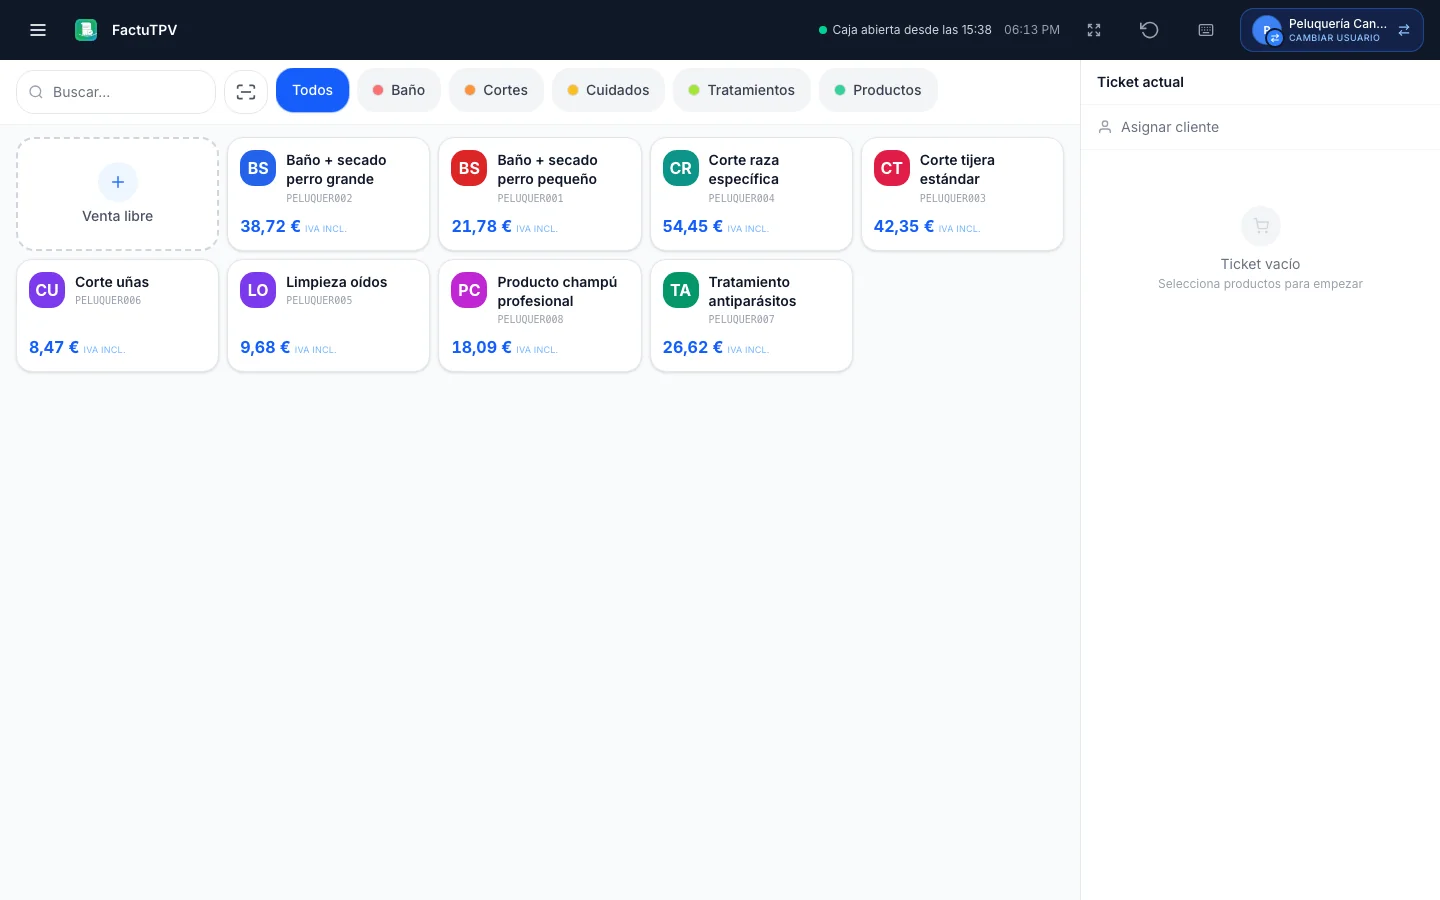This screenshot has width=1440, height=900.
Task: Click the FactuTPV logo icon
Action: pyautogui.click(x=86, y=30)
